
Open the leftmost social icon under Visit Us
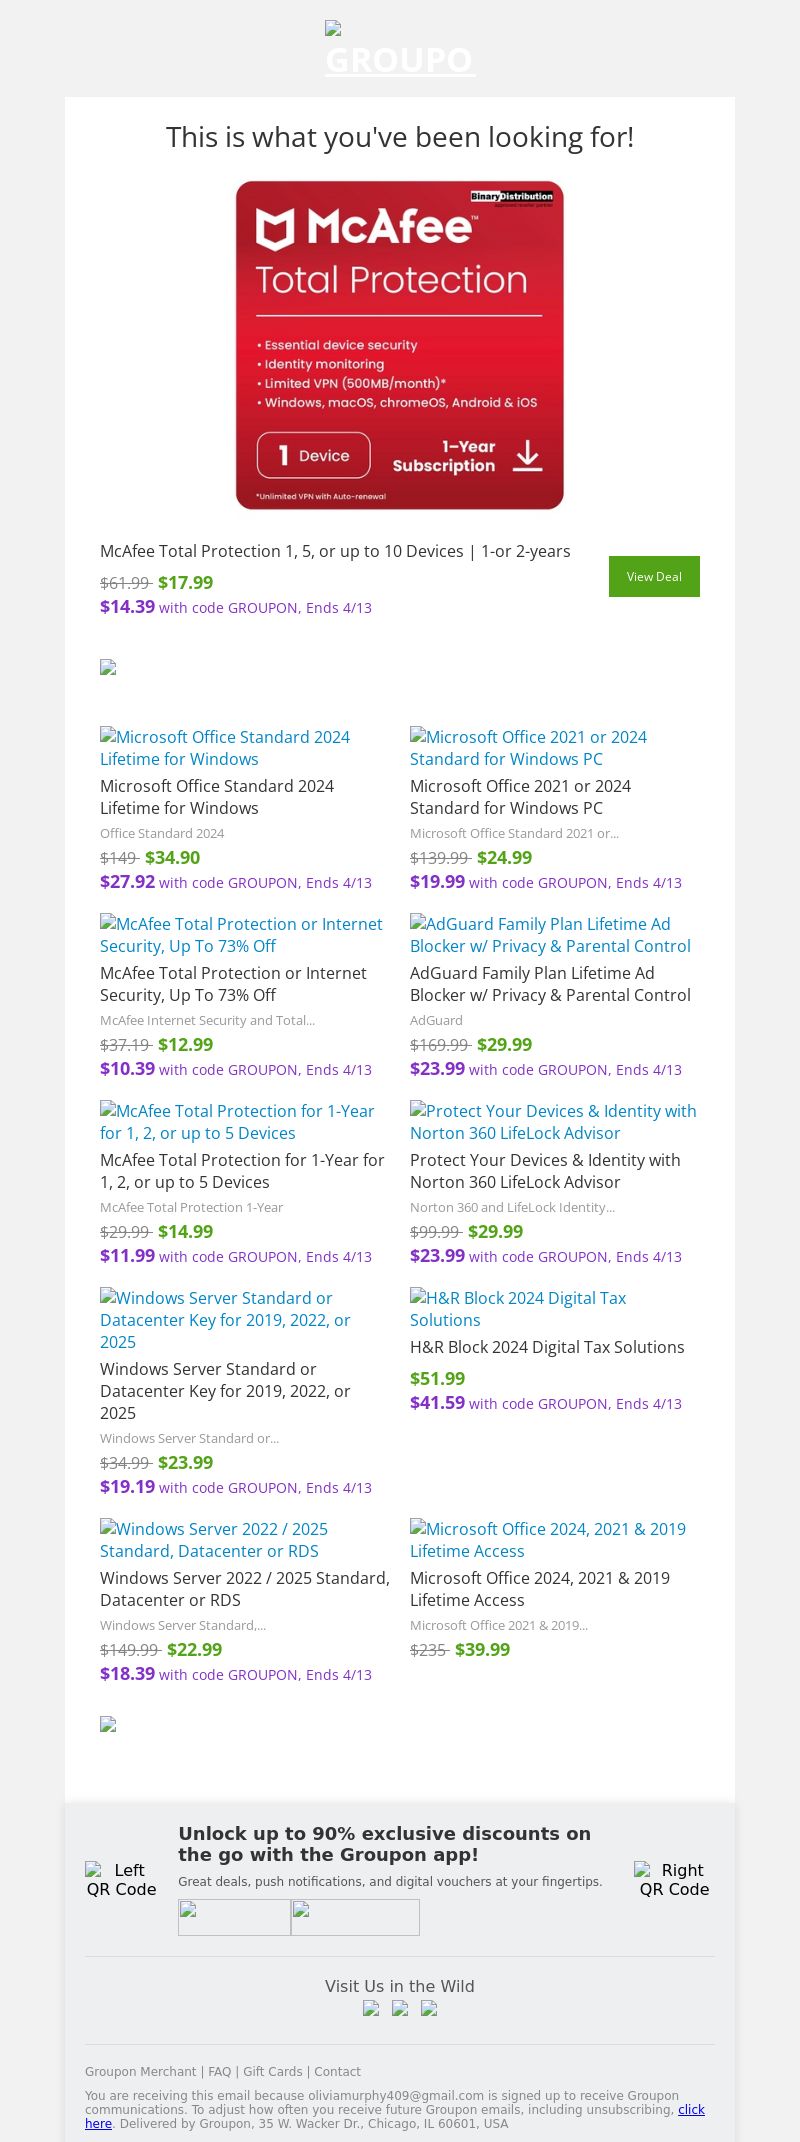(371, 2008)
